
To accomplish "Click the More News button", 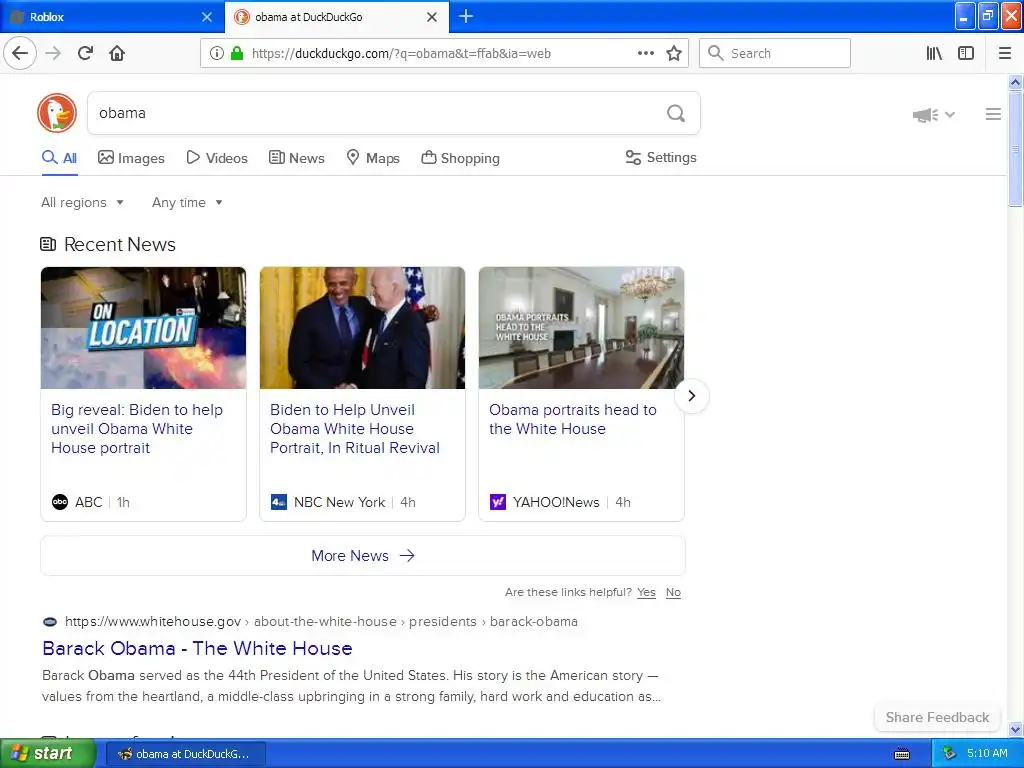I will (x=362, y=556).
